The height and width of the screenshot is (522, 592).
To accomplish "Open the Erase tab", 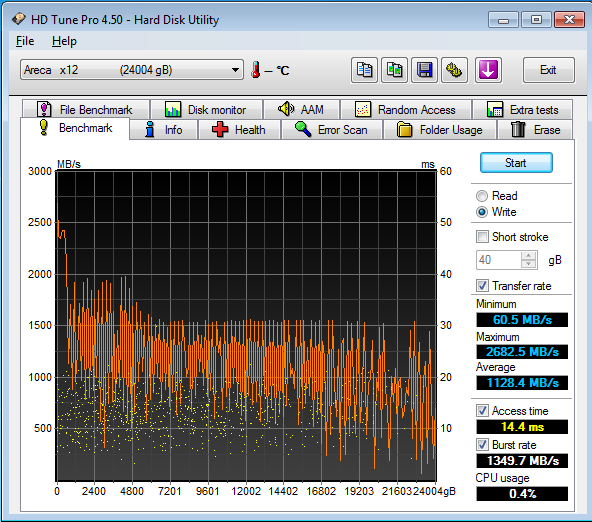I will tap(535, 130).
